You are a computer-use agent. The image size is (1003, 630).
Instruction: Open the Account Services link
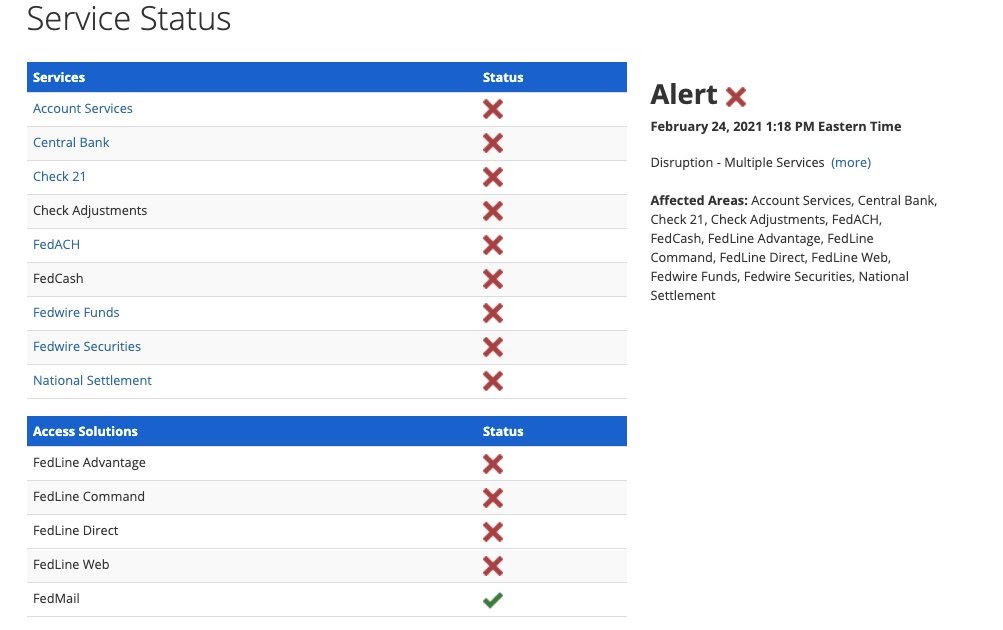[x=83, y=109]
